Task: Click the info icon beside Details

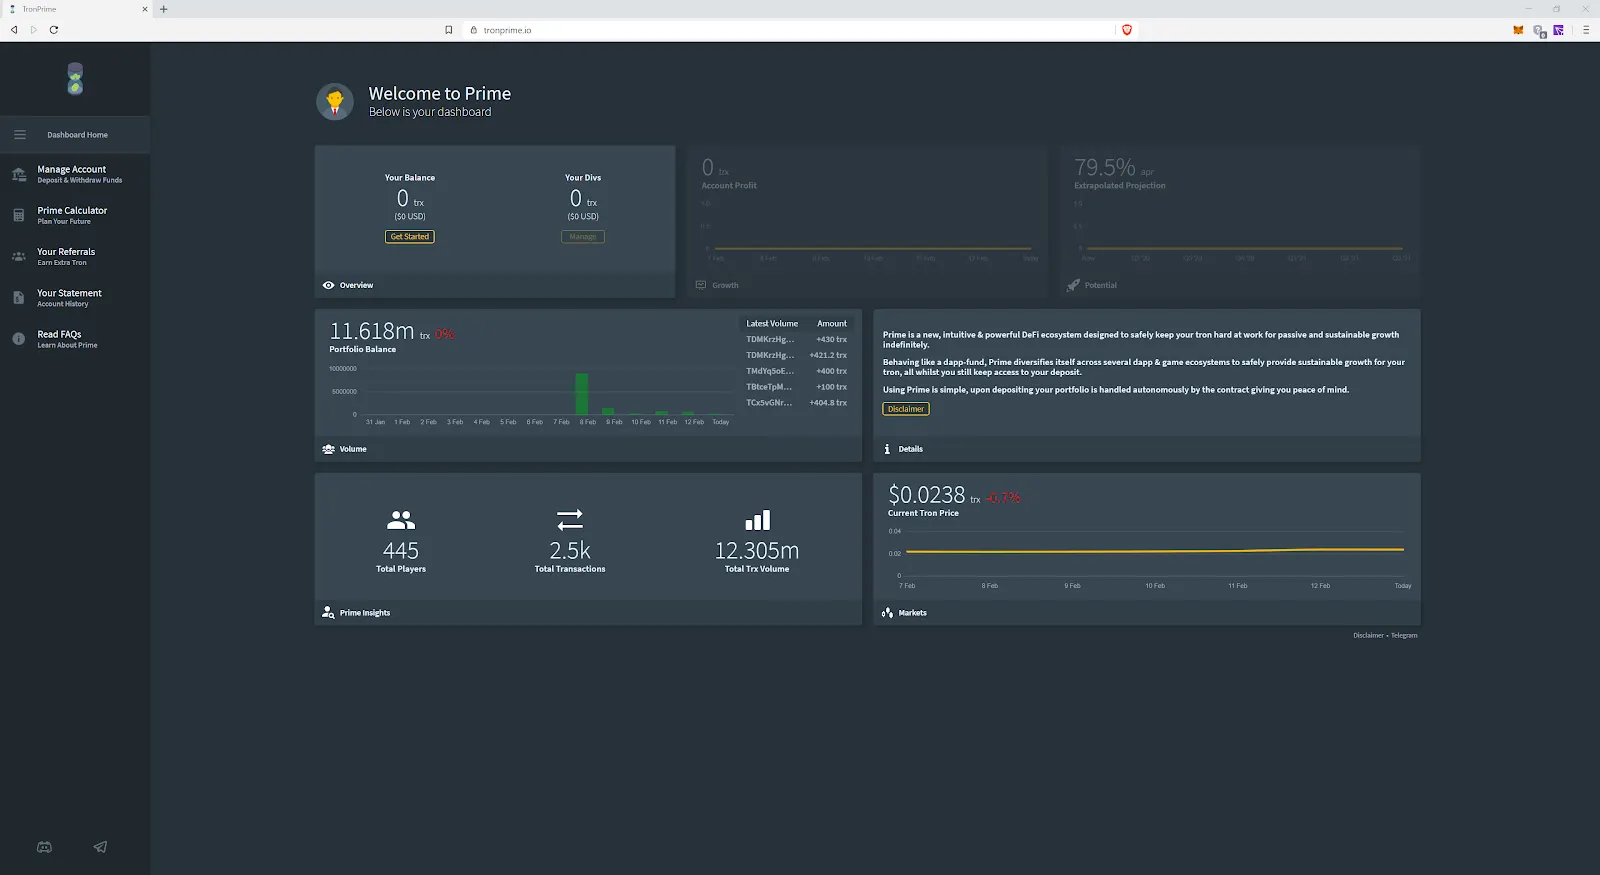Action: [887, 449]
